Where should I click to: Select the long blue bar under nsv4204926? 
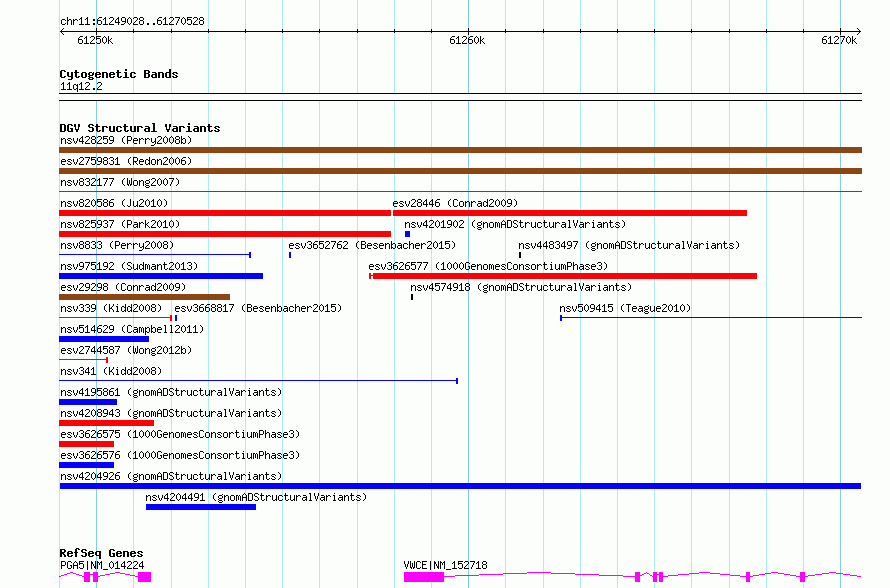click(460, 486)
